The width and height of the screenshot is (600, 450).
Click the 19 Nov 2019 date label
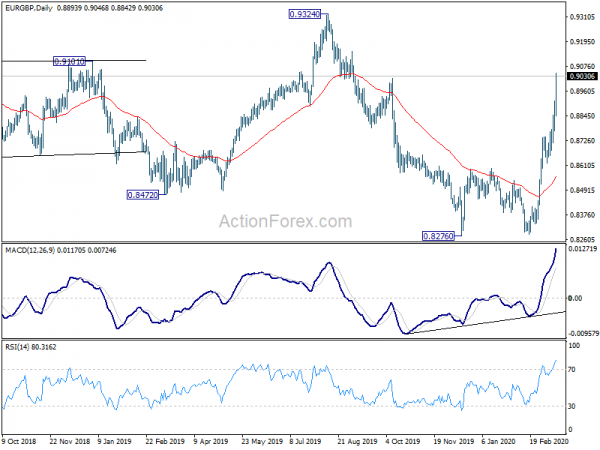[x=453, y=441]
